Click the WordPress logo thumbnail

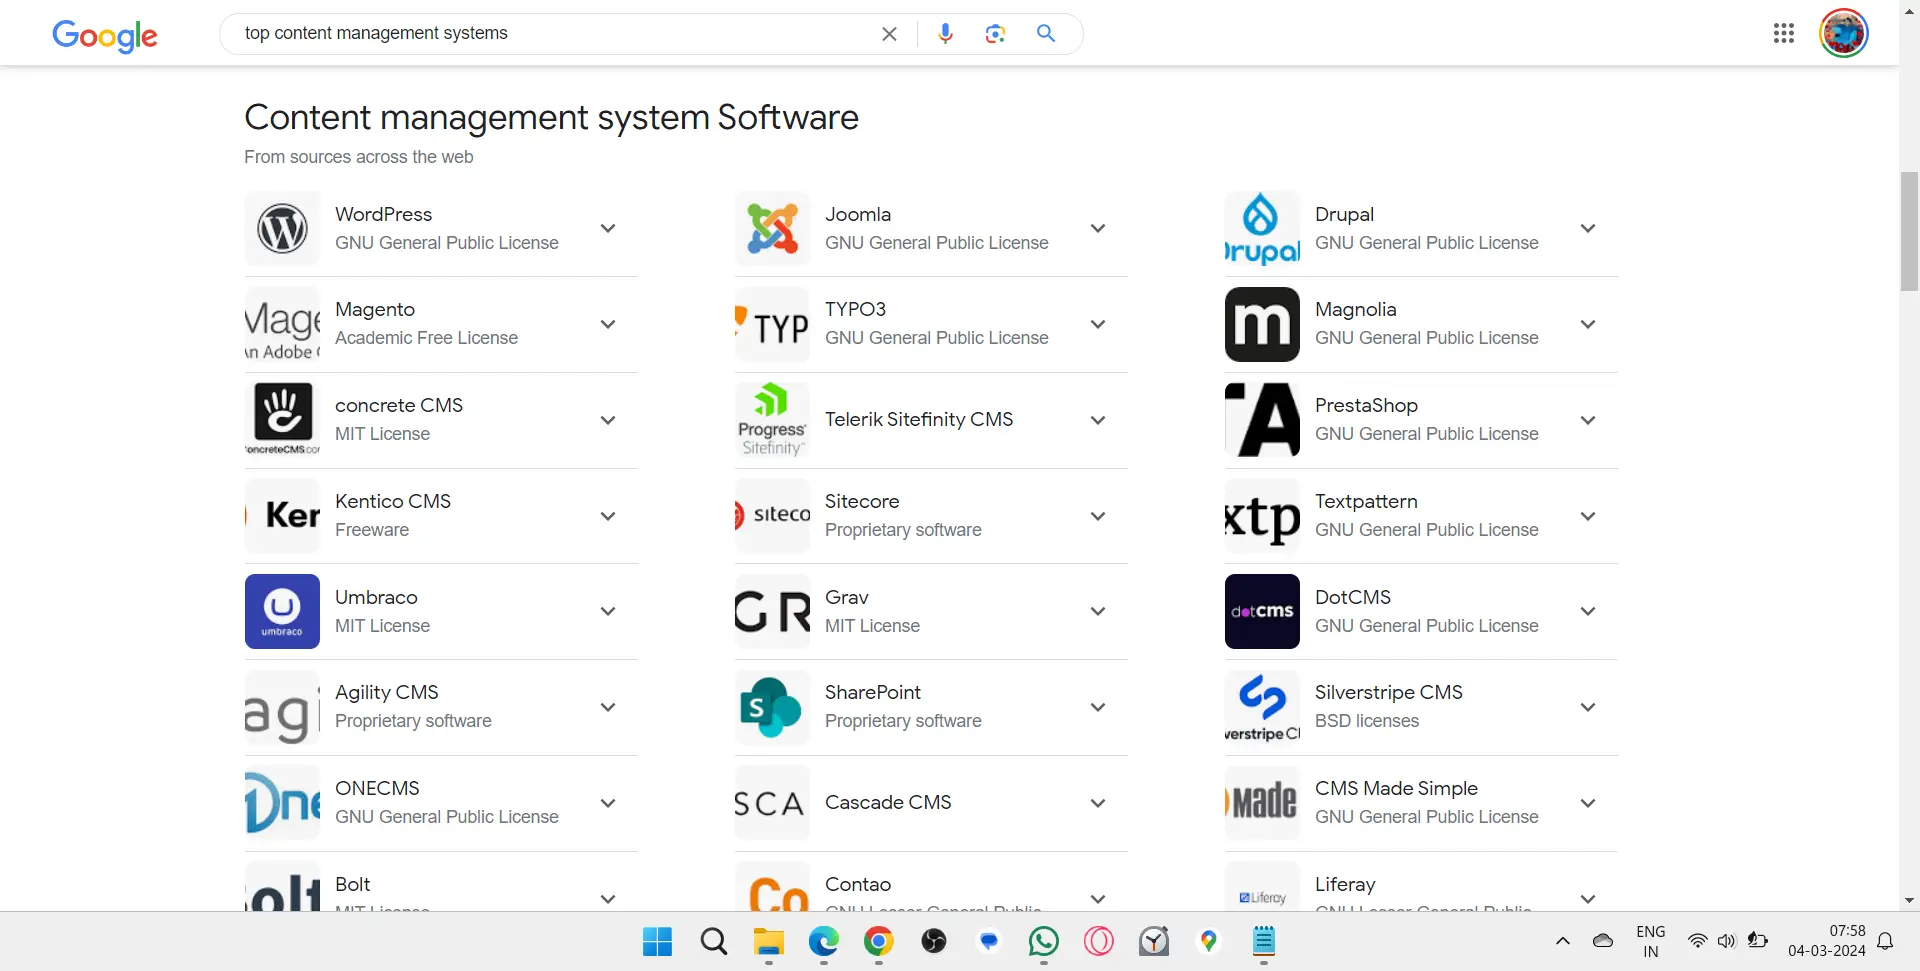tap(282, 228)
